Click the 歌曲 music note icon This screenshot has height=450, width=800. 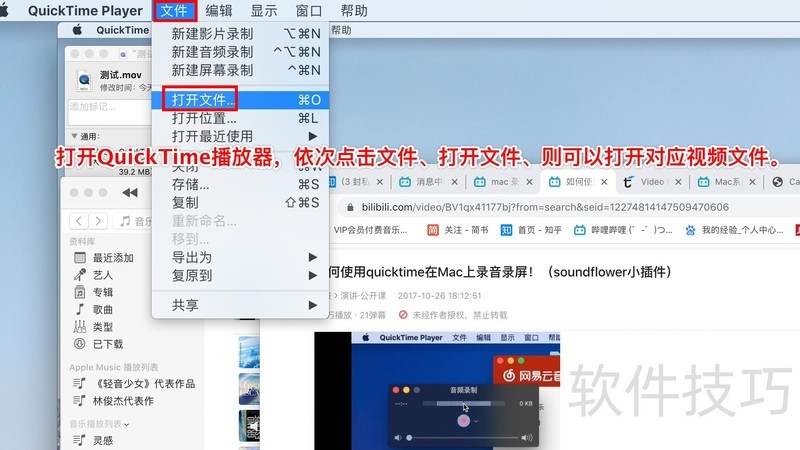(80, 310)
